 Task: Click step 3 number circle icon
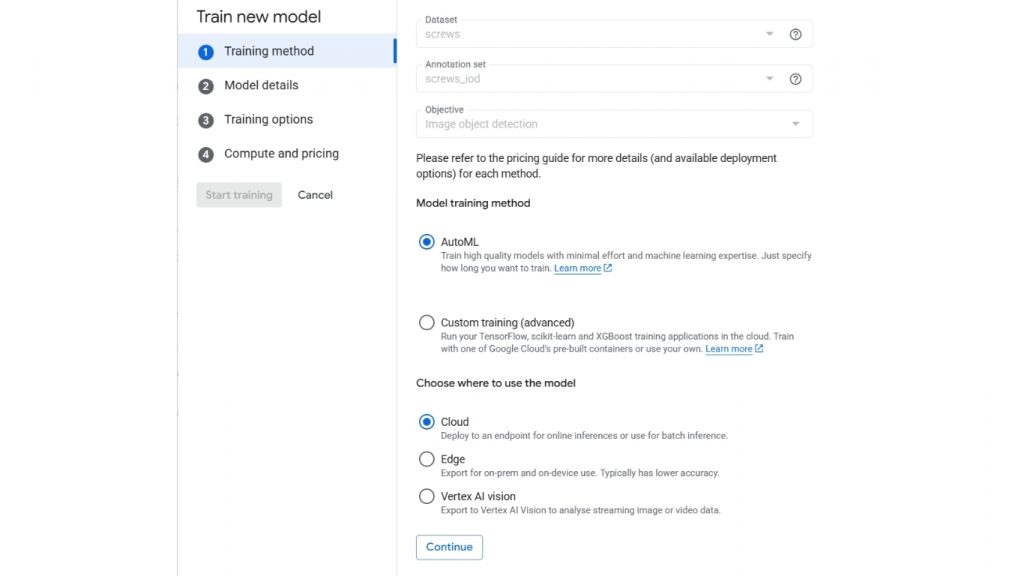tap(206, 120)
